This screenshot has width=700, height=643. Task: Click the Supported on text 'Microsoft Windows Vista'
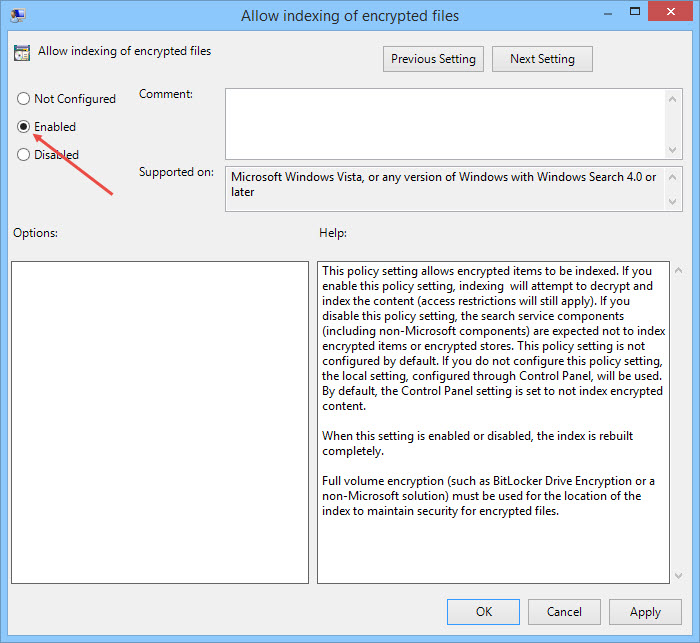(x=296, y=177)
